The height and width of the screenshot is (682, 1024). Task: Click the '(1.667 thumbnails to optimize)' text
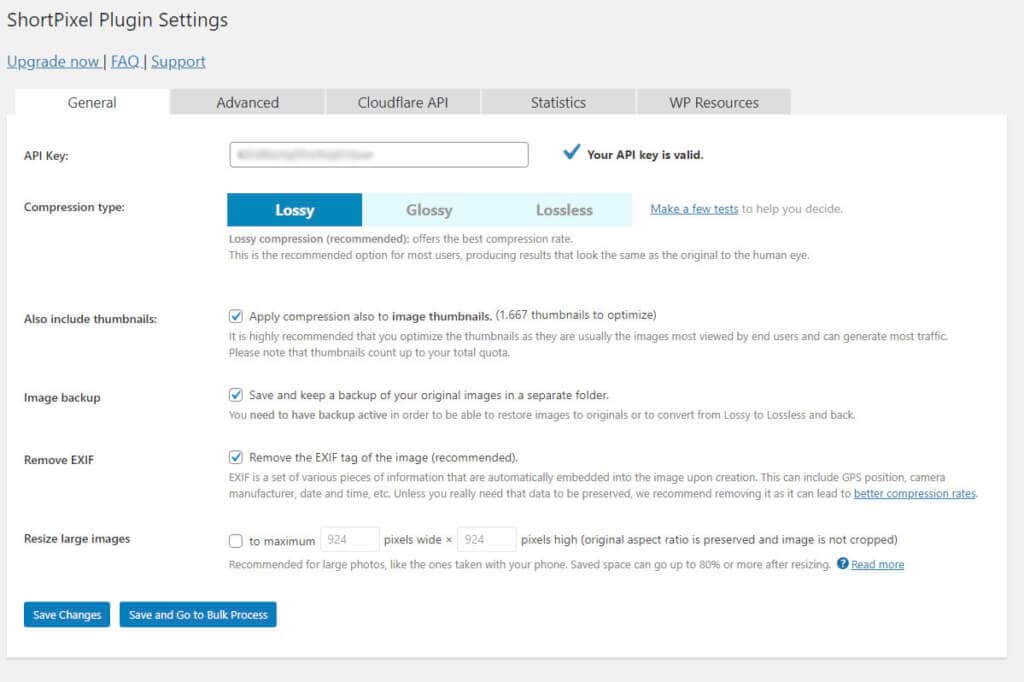coord(576,315)
